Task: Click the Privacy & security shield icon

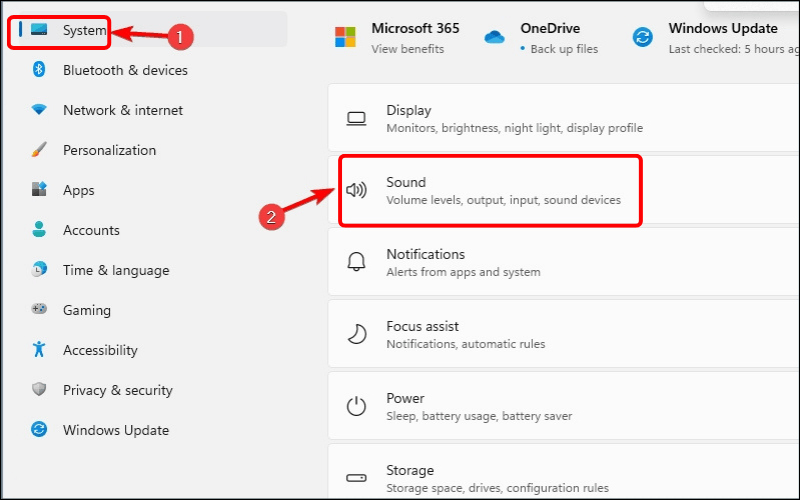Action: [x=40, y=390]
